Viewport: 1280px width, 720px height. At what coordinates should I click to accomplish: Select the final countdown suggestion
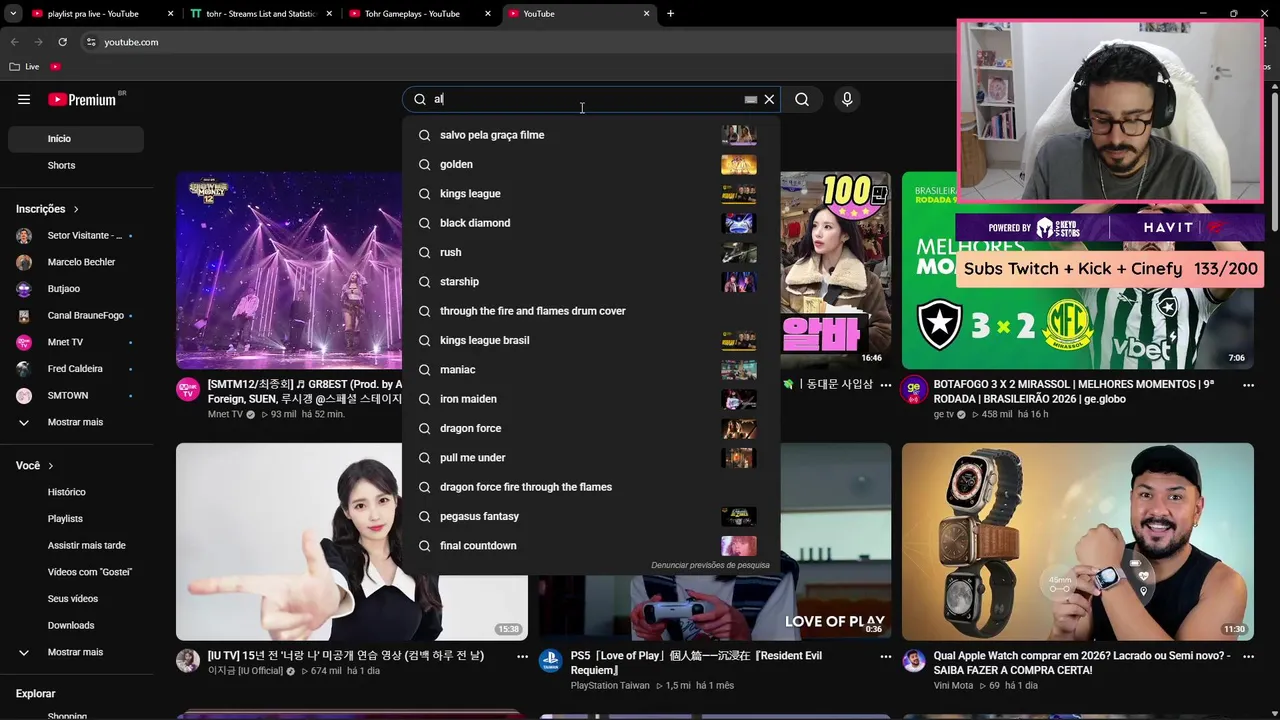(x=591, y=546)
